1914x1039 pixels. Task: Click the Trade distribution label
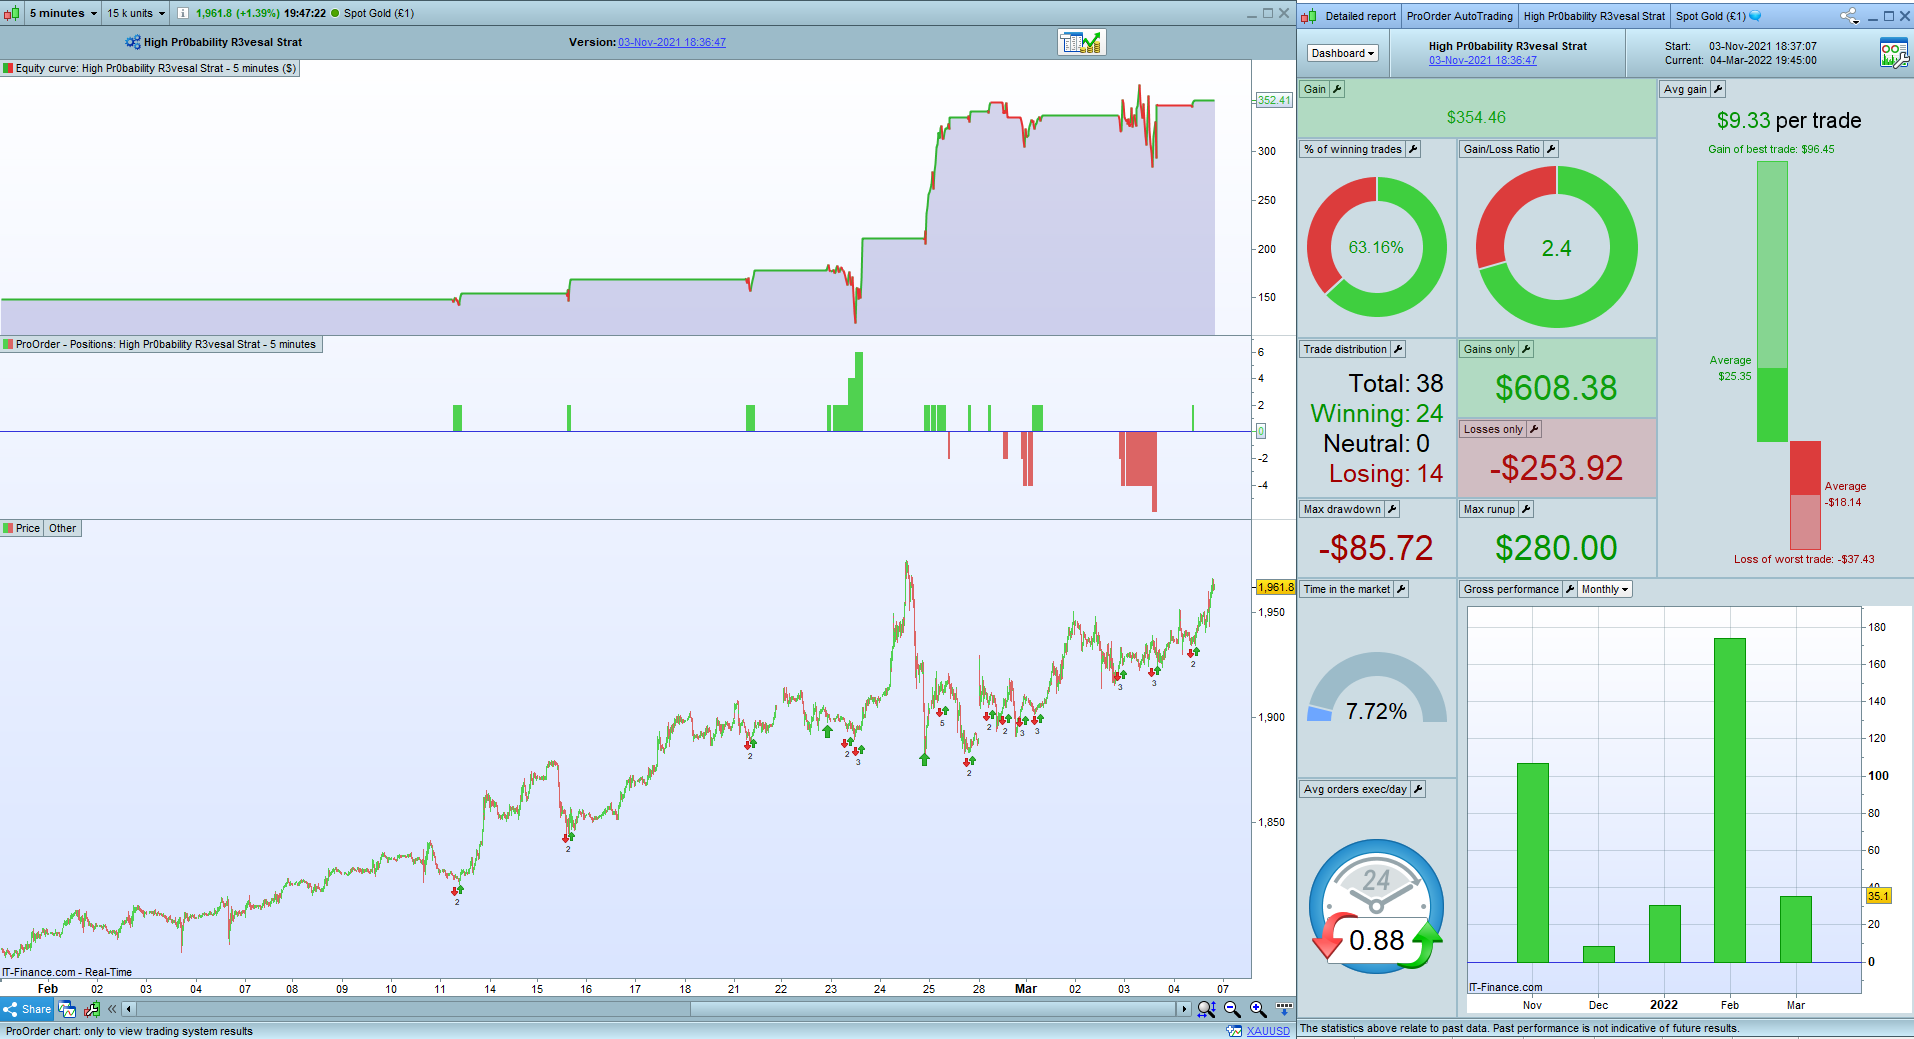(1345, 349)
